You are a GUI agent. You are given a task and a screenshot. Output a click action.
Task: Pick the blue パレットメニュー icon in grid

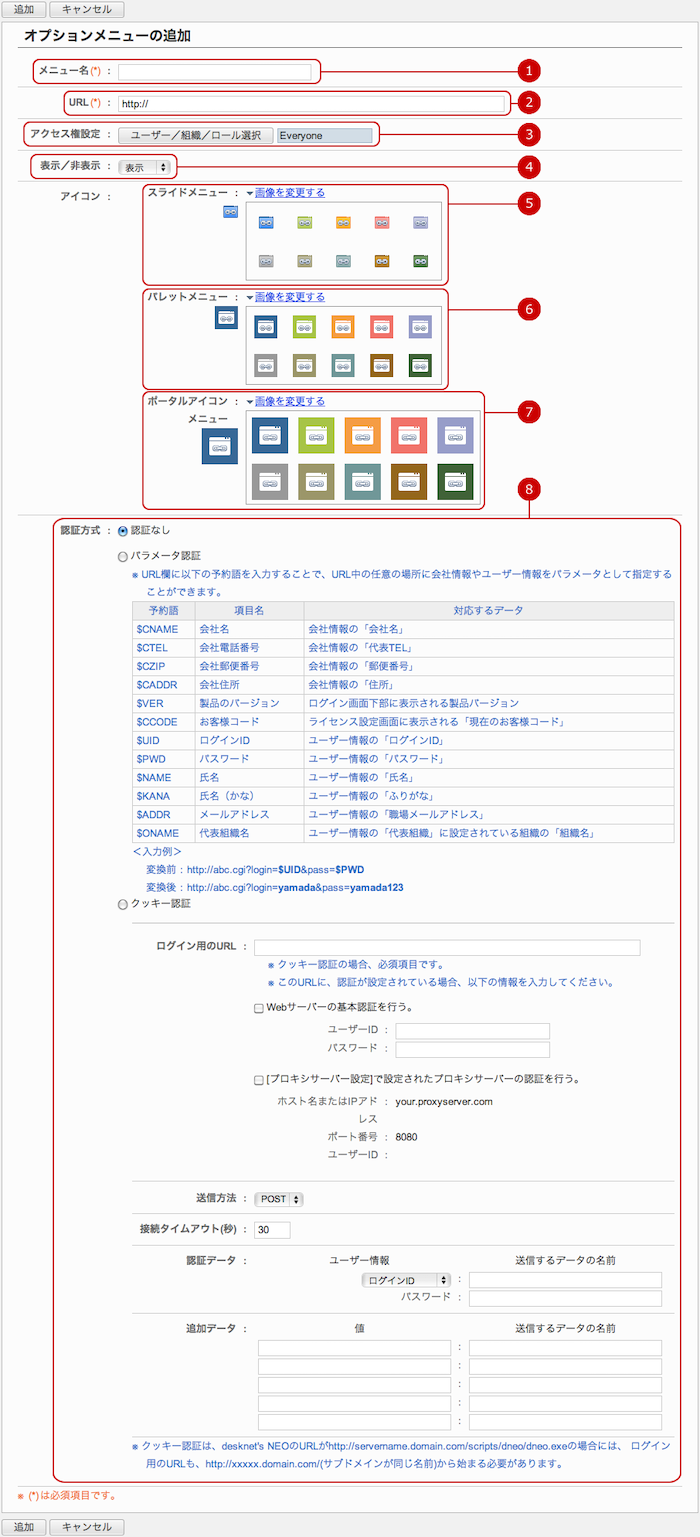click(x=266, y=327)
